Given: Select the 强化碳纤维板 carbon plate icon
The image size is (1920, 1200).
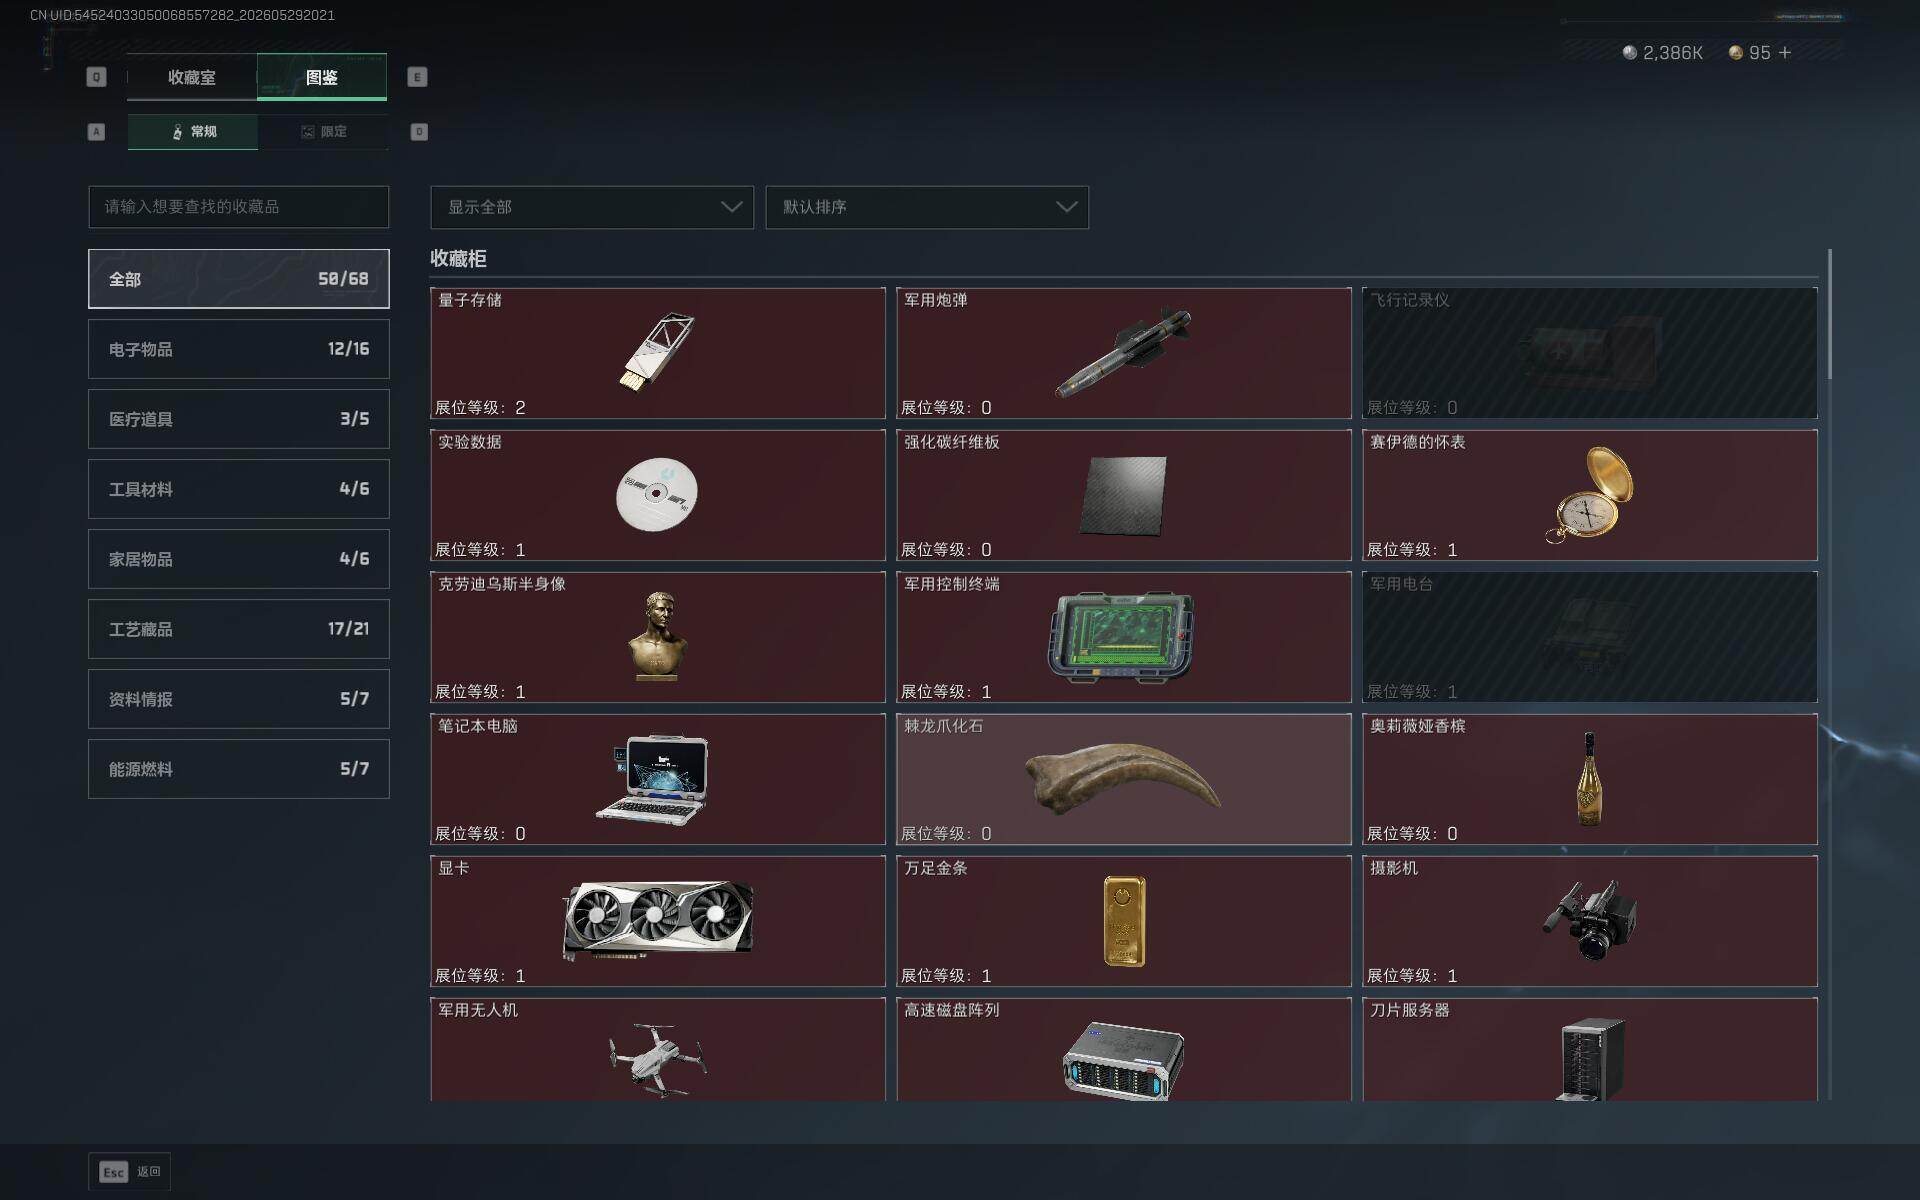Looking at the screenshot, I should (1123, 495).
